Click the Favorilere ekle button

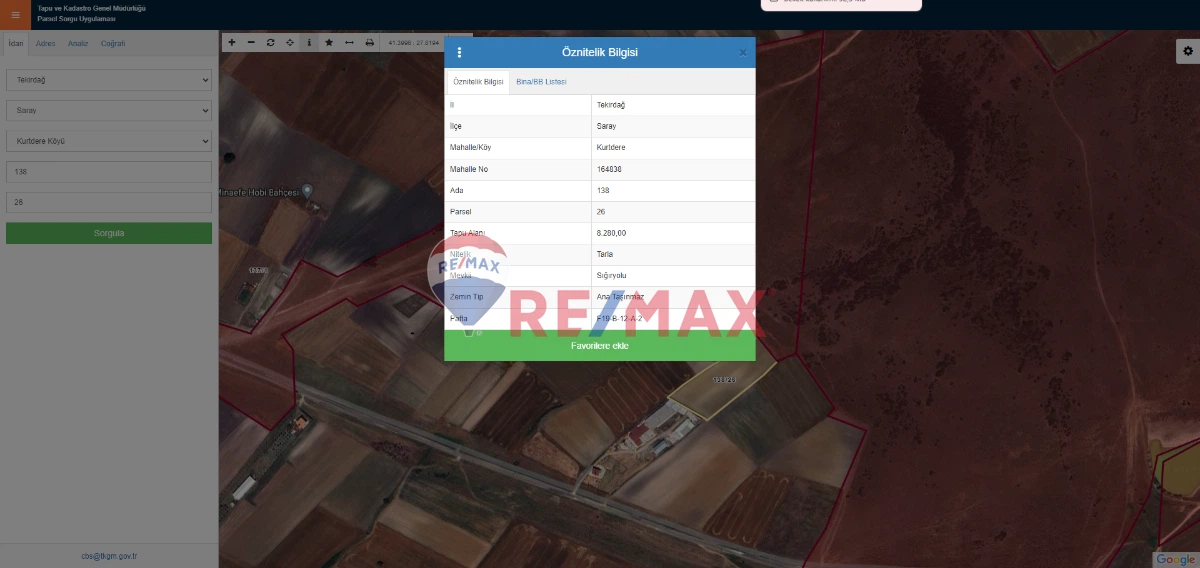(x=600, y=346)
